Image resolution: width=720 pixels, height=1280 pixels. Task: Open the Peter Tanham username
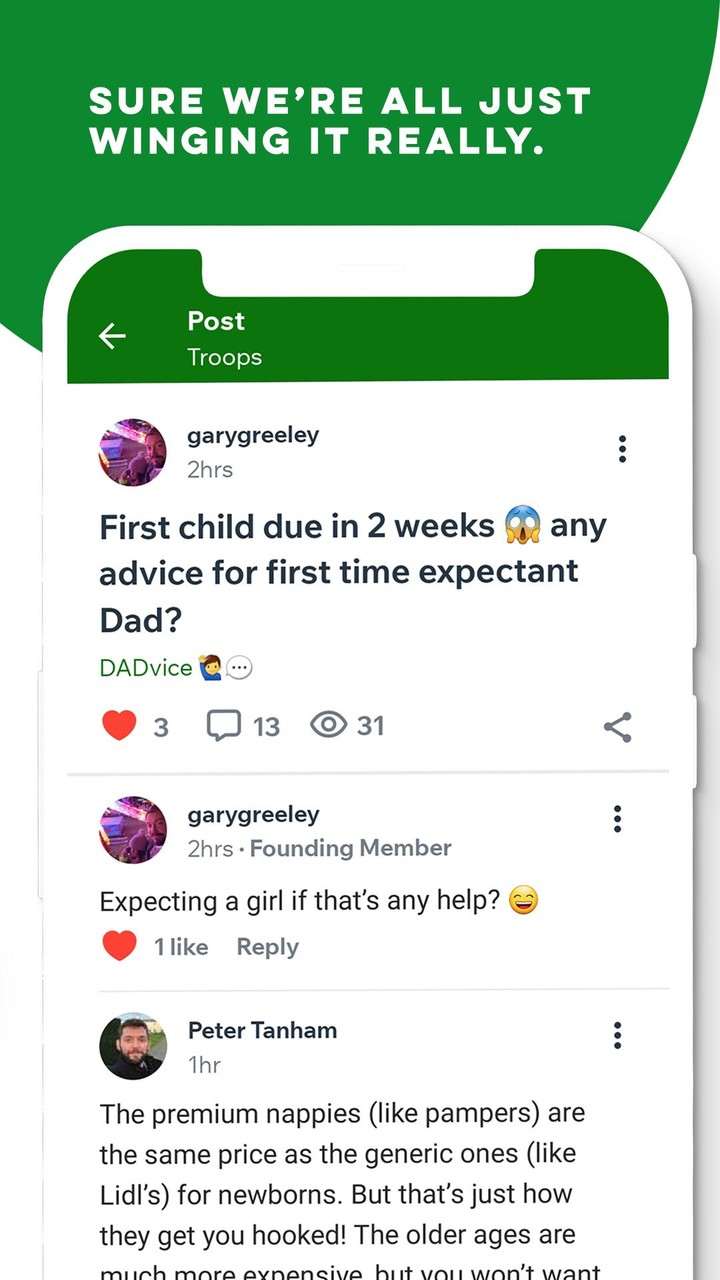262,1030
